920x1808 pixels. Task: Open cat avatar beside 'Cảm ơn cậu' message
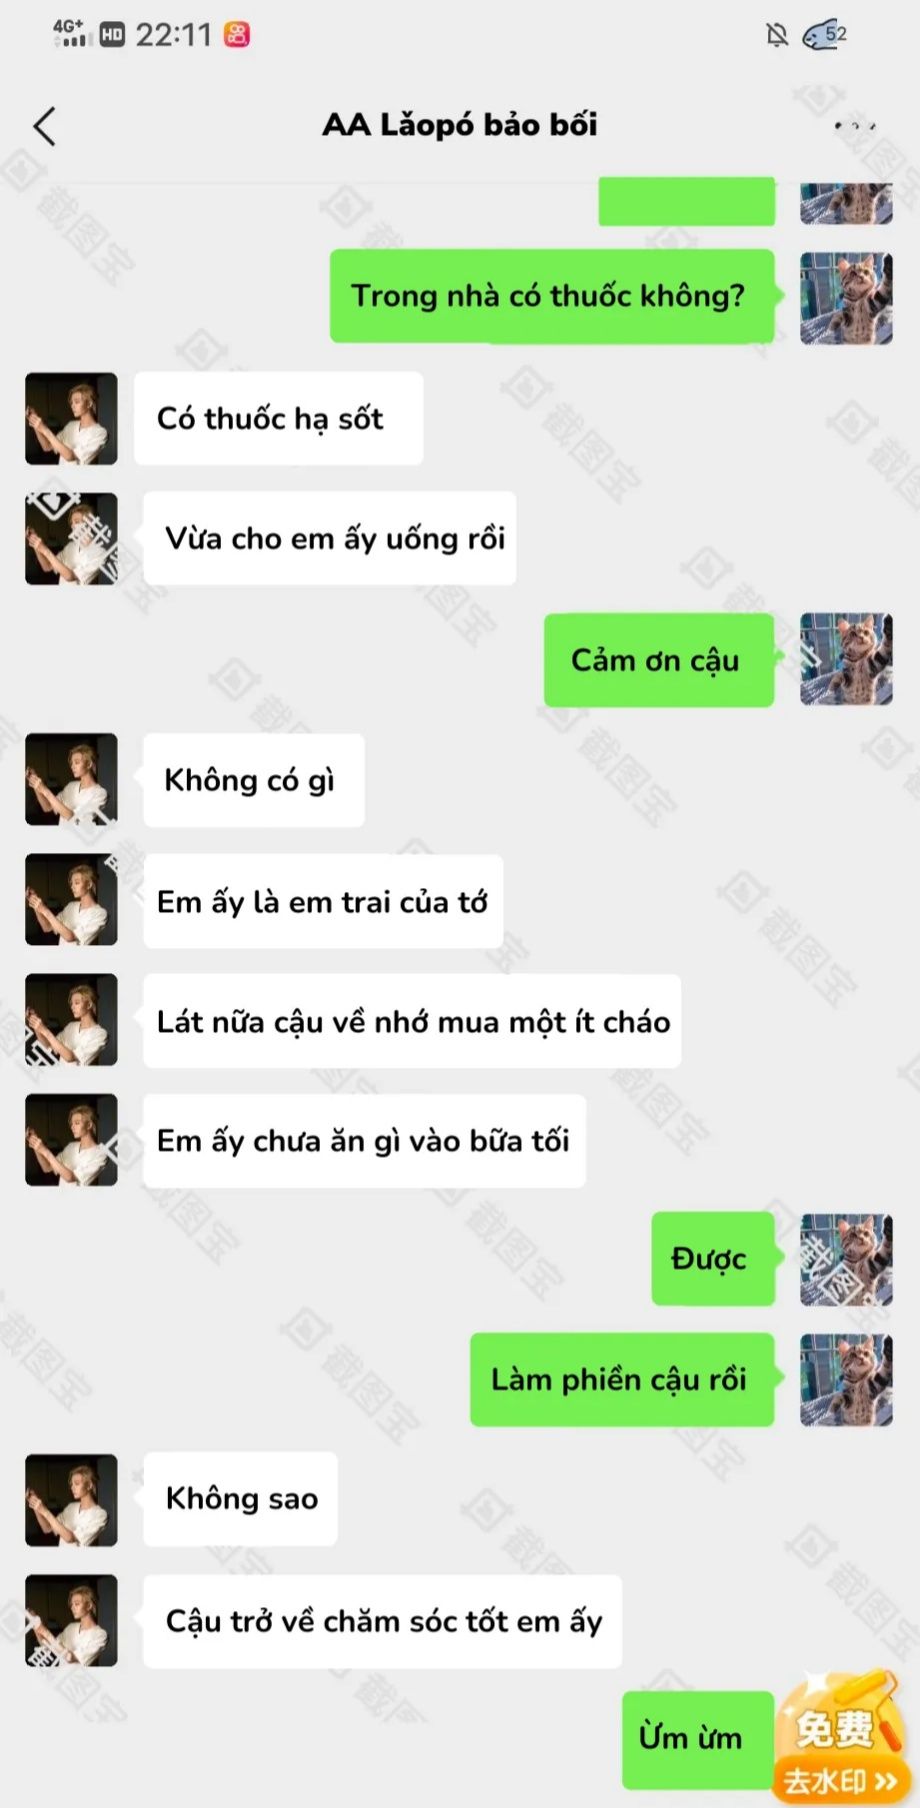[846, 659]
